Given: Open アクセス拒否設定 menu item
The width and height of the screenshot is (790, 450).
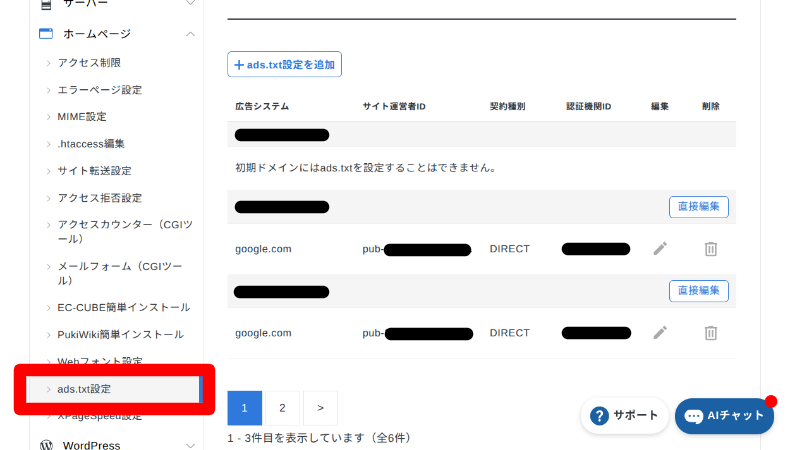Looking at the screenshot, I should (100, 198).
